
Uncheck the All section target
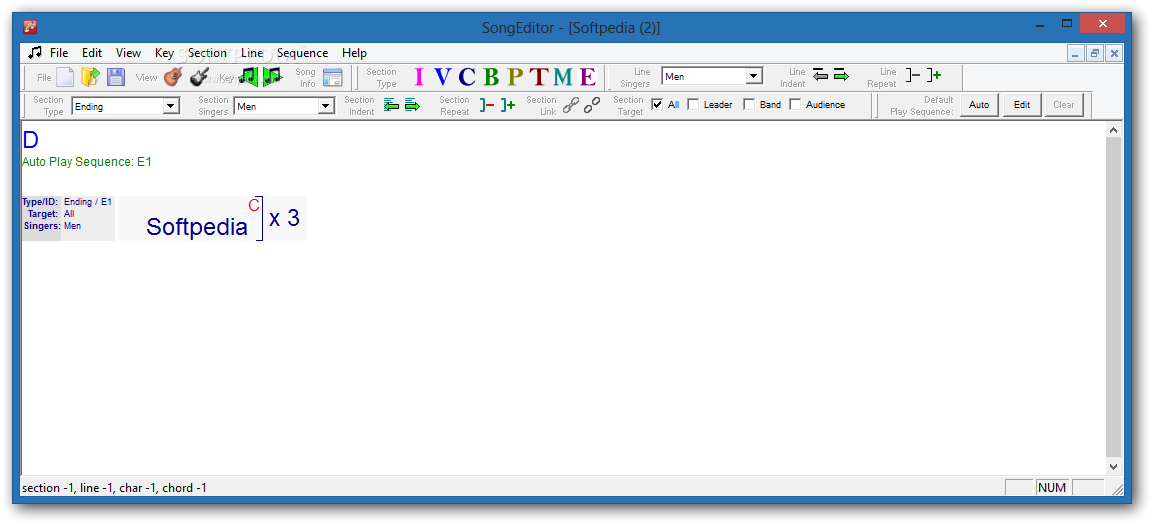click(658, 104)
